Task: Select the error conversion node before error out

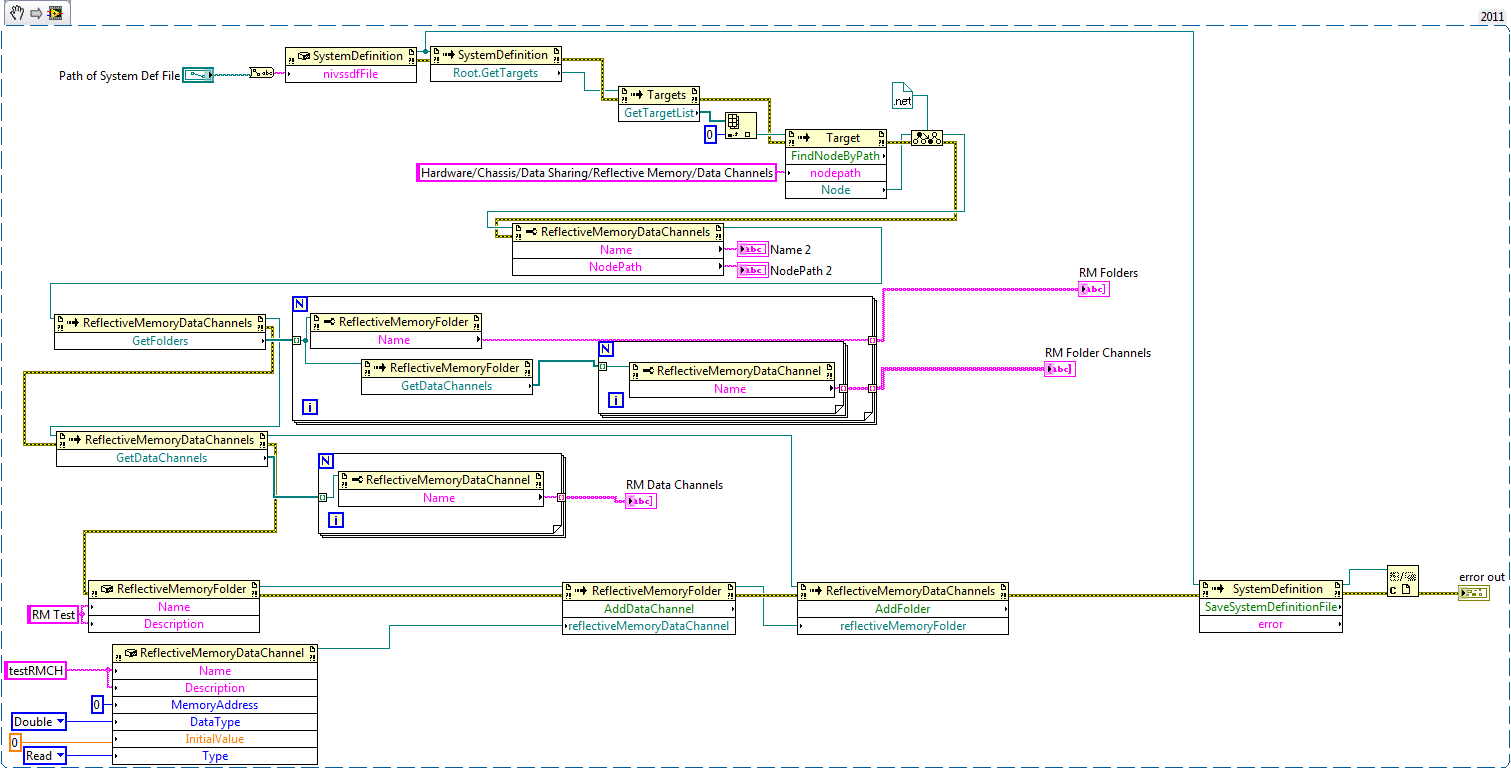Action: click(x=1402, y=582)
